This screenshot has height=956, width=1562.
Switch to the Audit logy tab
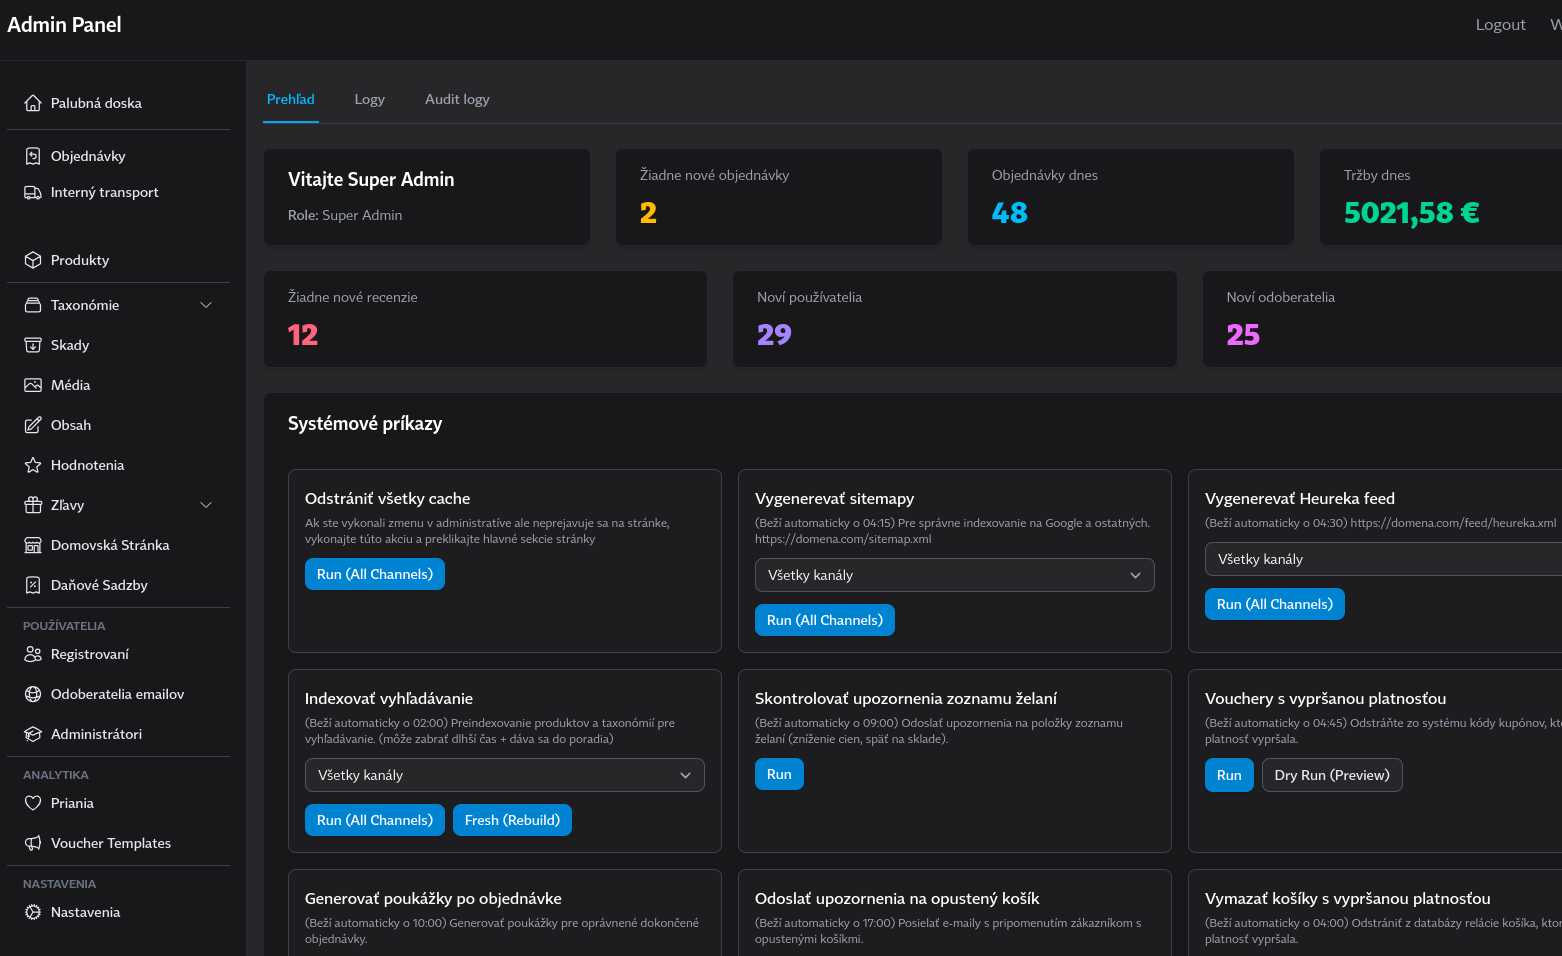click(x=457, y=99)
